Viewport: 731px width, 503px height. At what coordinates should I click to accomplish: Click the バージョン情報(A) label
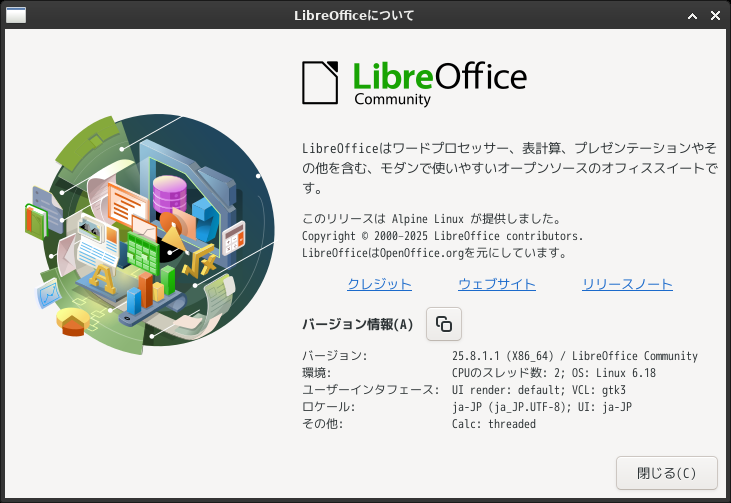[358, 324]
